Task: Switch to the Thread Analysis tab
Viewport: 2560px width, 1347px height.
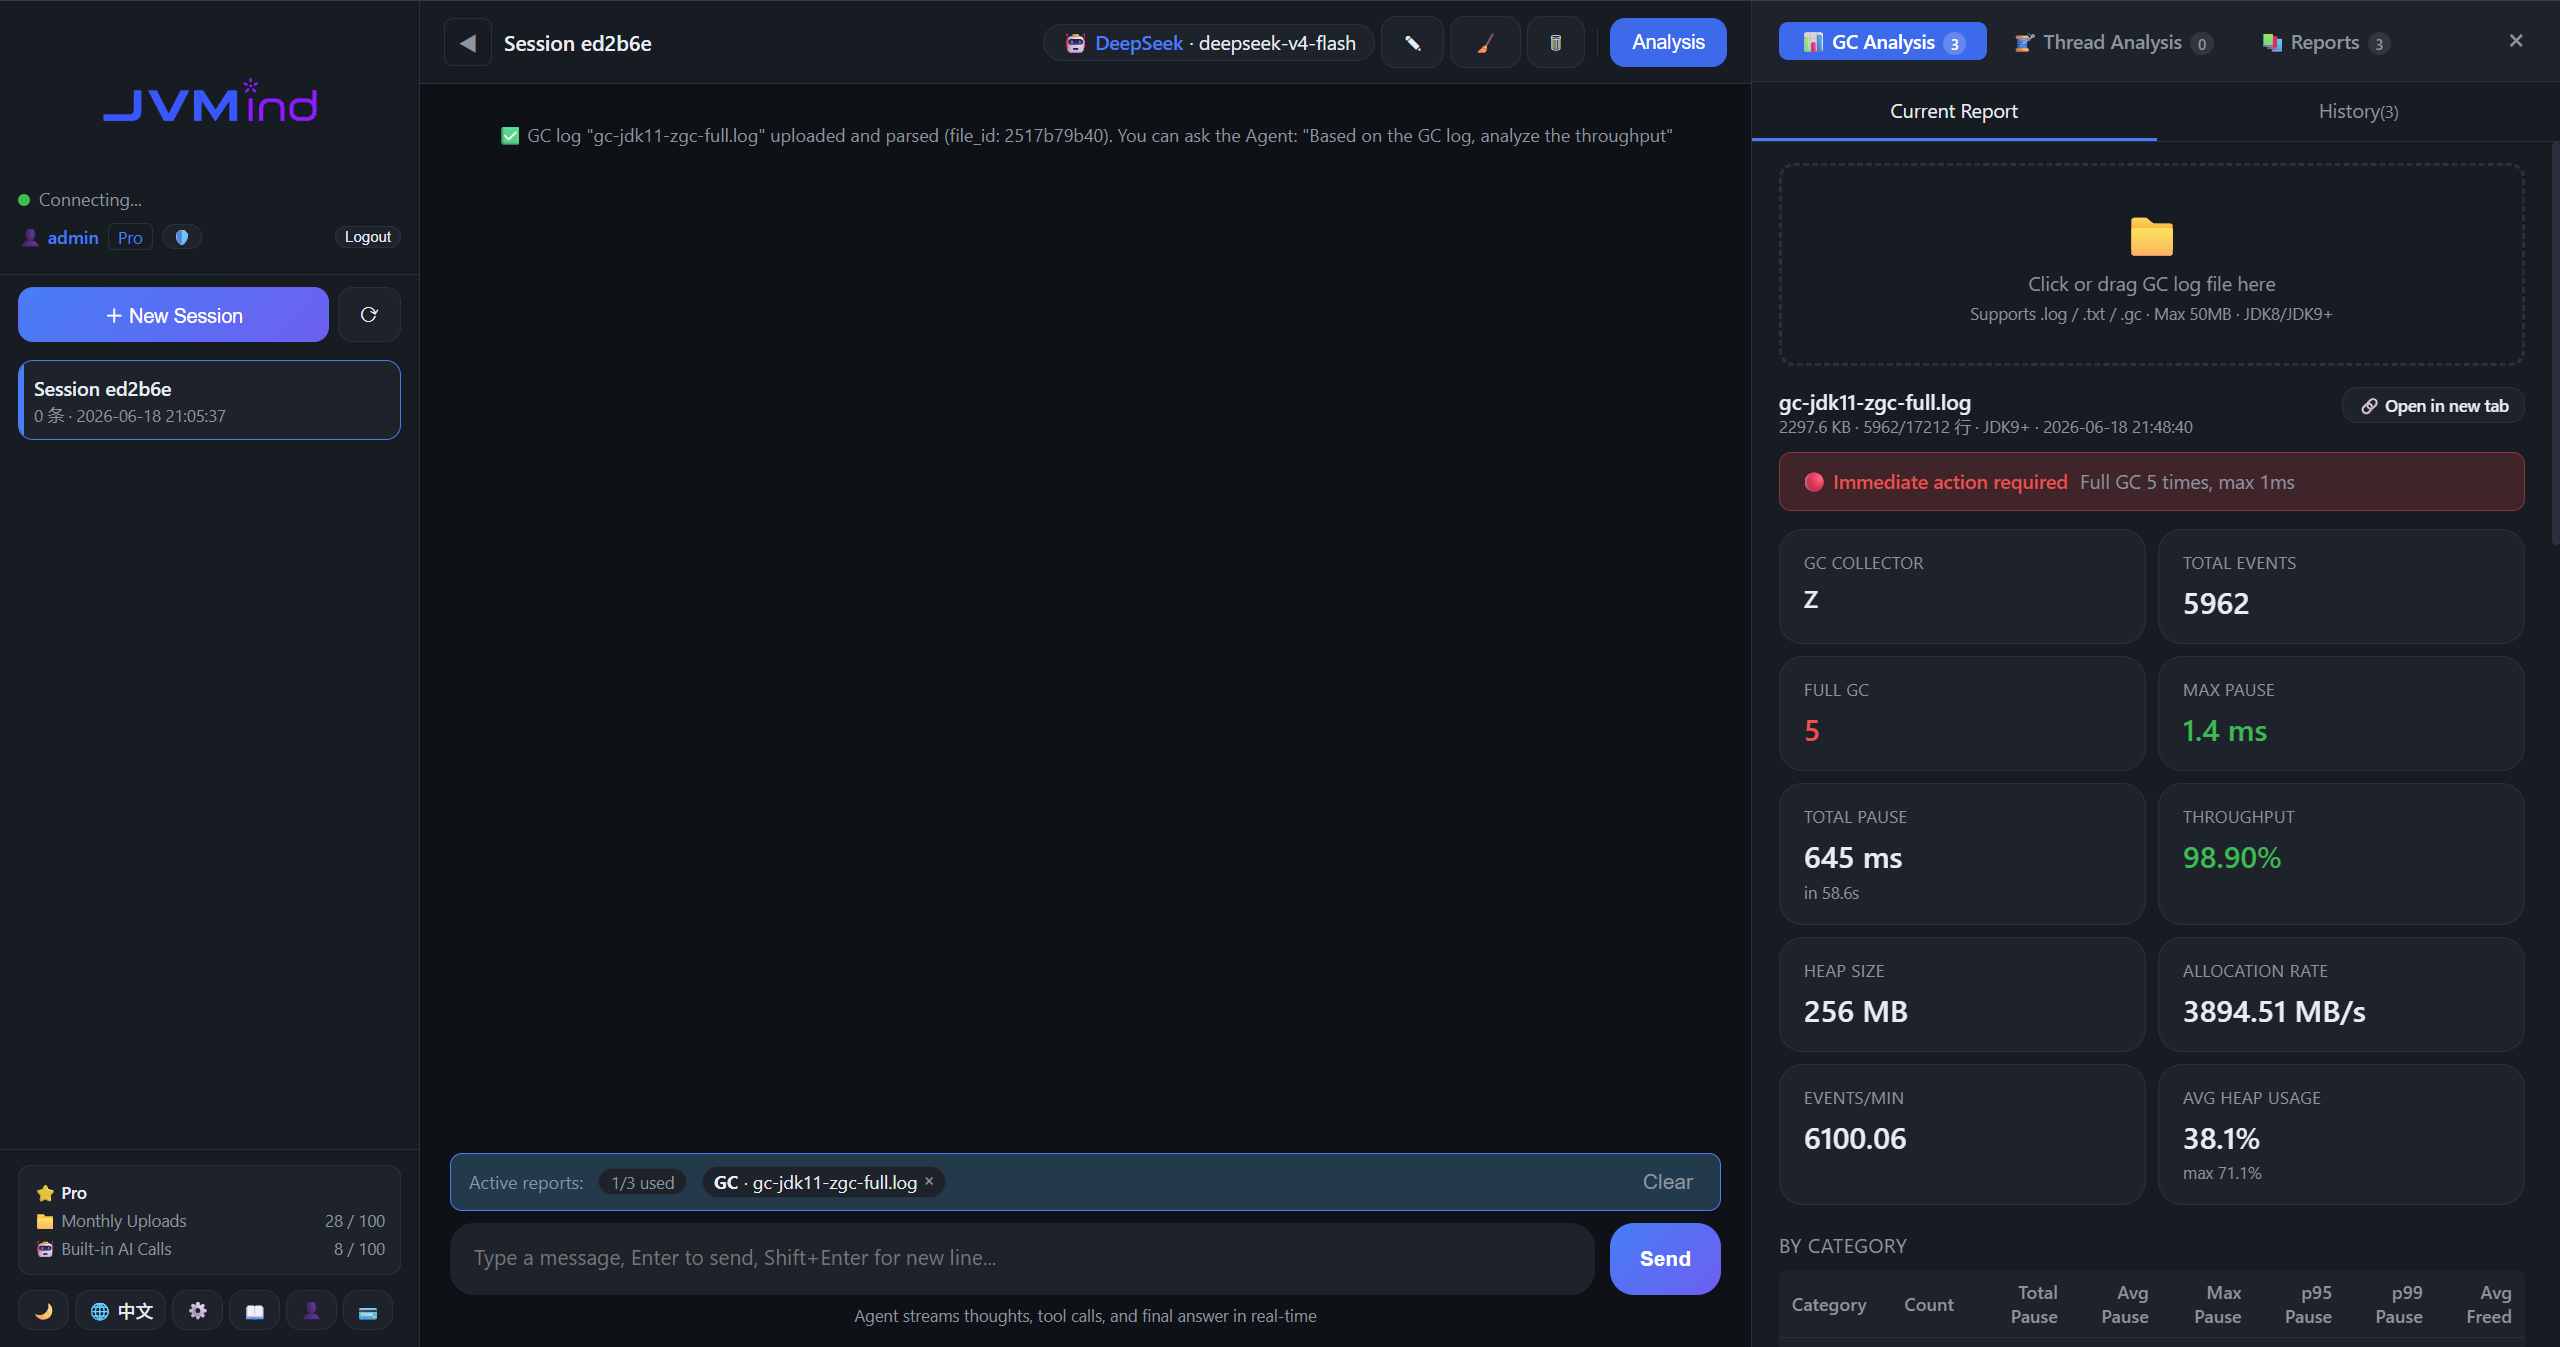Action: point(2112,42)
